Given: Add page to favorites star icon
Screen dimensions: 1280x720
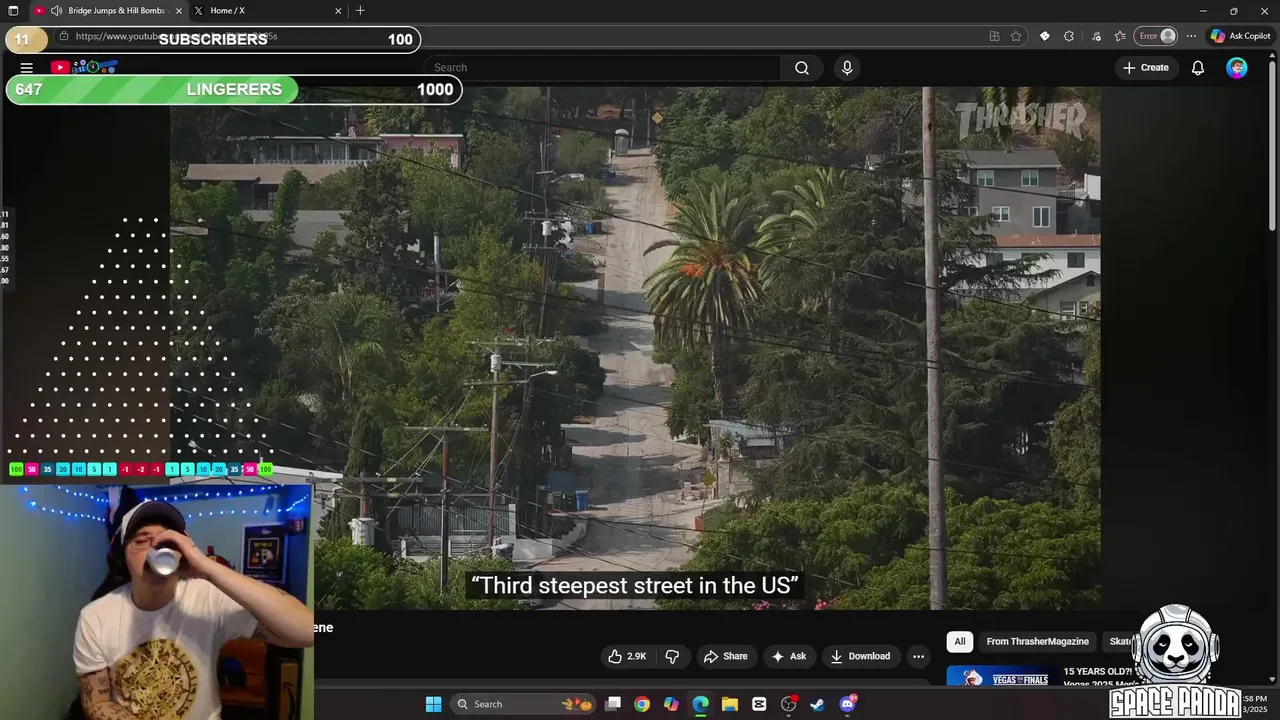Looking at the screenshot, I should [1016, 36].
